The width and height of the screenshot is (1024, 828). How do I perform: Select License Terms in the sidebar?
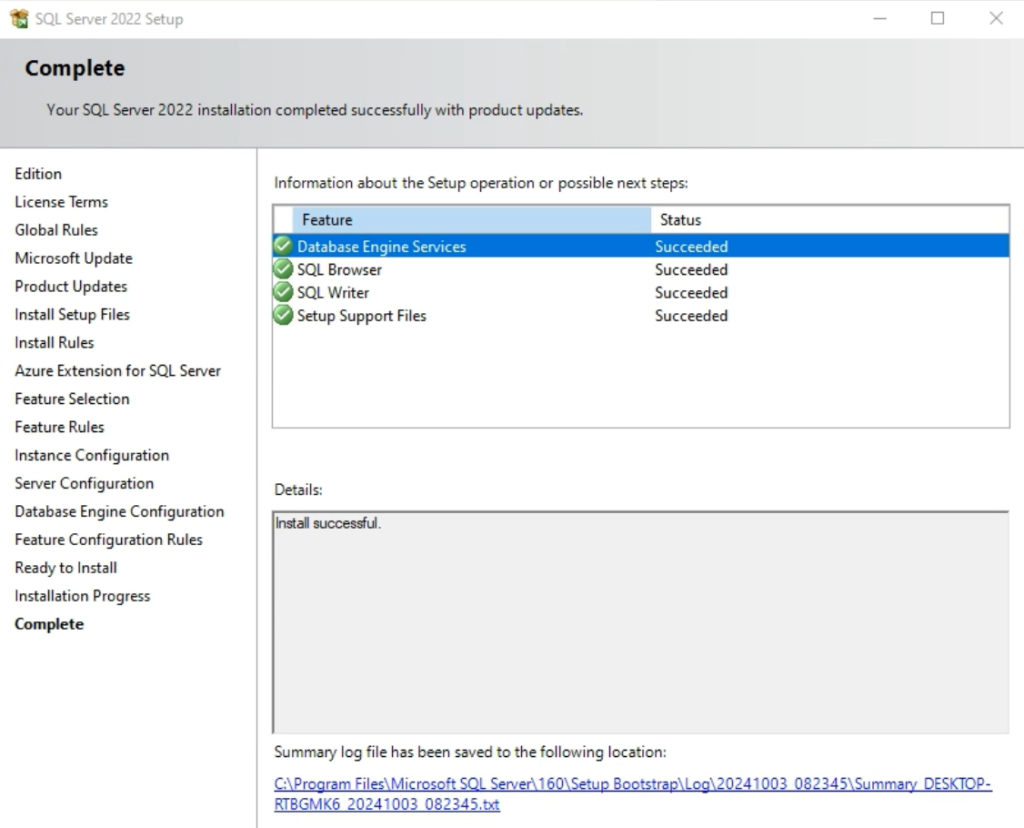[61, 201]
